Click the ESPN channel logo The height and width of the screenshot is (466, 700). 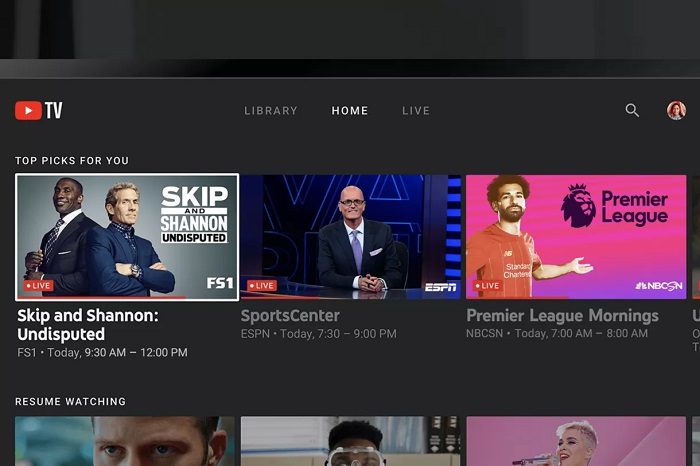[440, 287]
